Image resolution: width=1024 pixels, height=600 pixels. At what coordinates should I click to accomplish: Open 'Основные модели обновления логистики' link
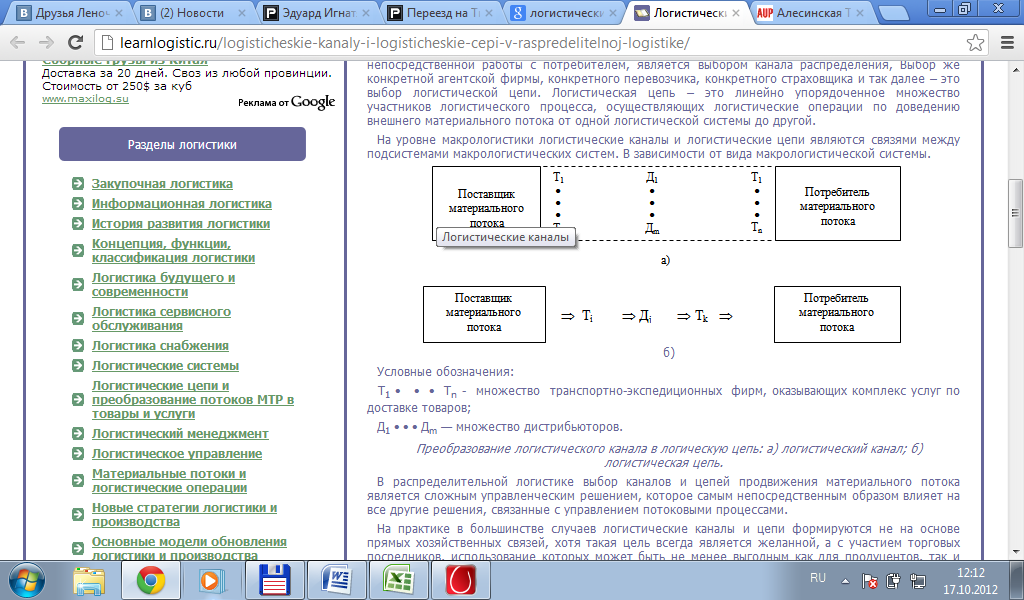tap(189, 548)
